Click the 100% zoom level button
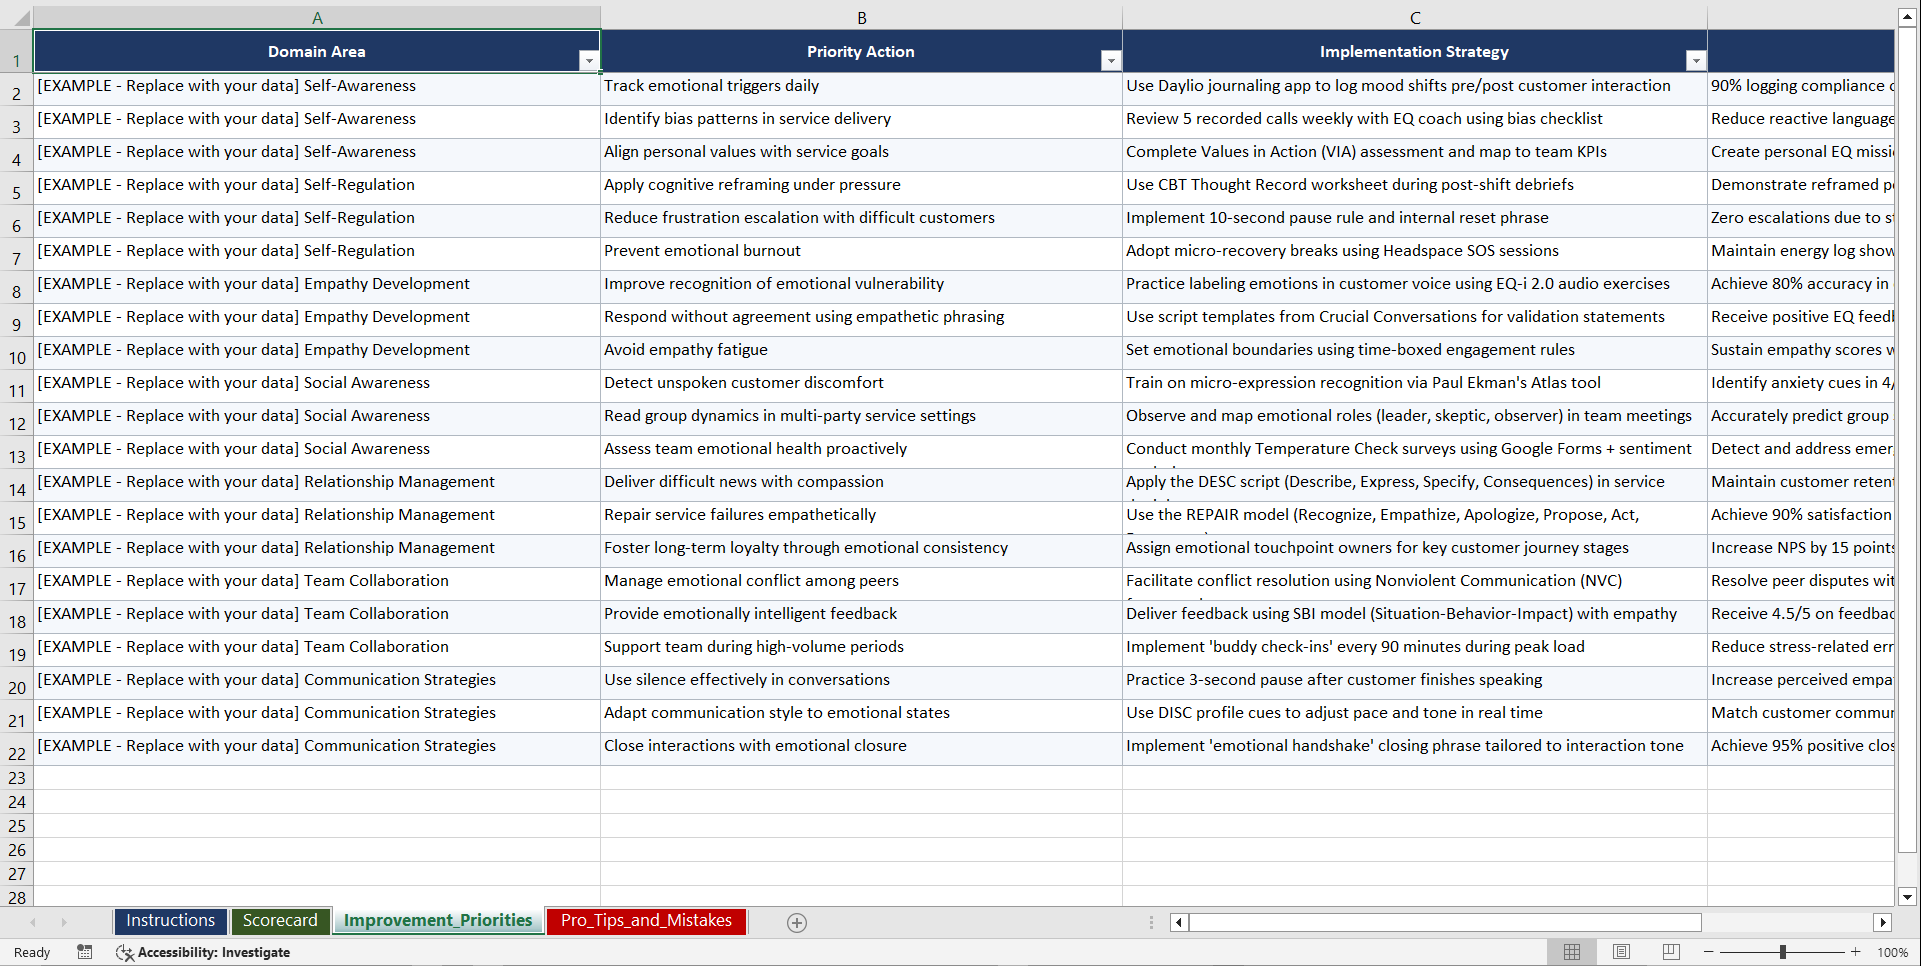This screenshot has width=1921, height=966. point(1892,952)
